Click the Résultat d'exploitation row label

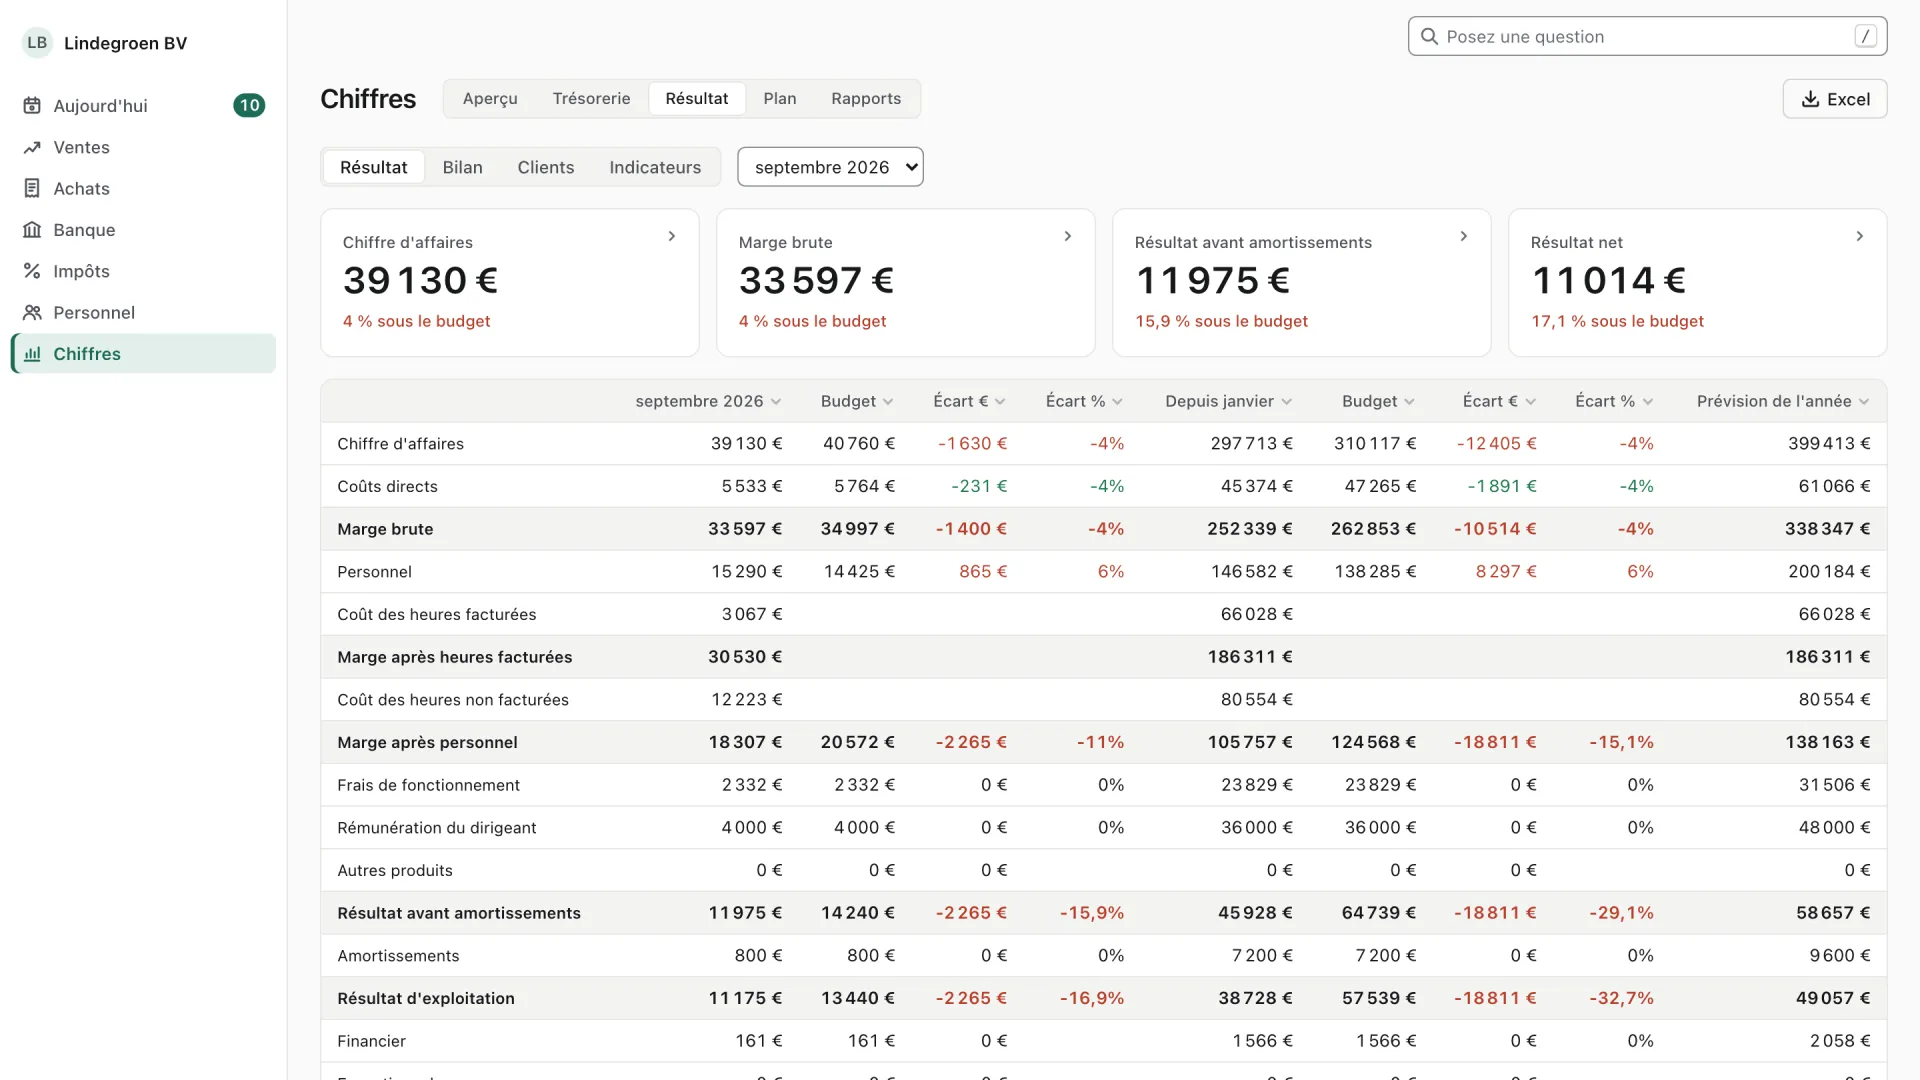coord(426,998)
